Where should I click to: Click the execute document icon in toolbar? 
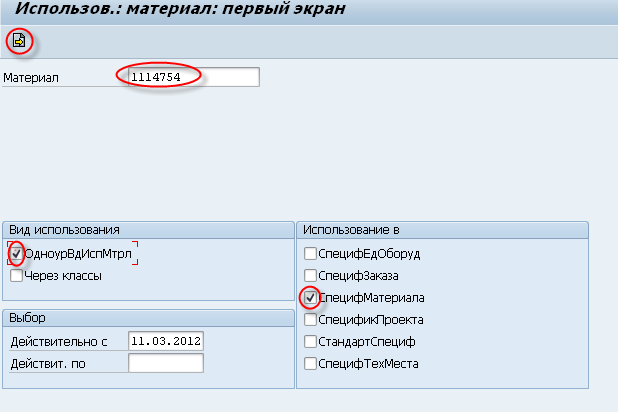pos(19,41)
